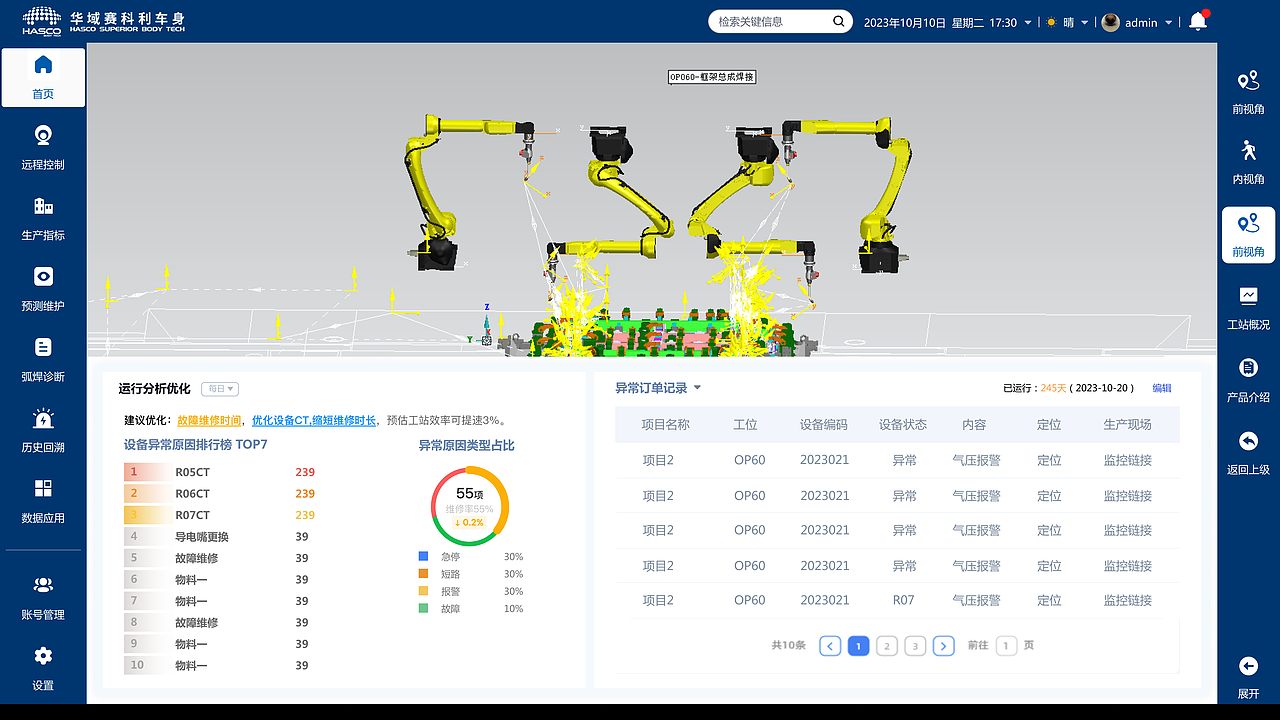Open 远程控制 remote control icon
The height and width of the screenshot is (720, 1280).
click(x=43, y=136)
